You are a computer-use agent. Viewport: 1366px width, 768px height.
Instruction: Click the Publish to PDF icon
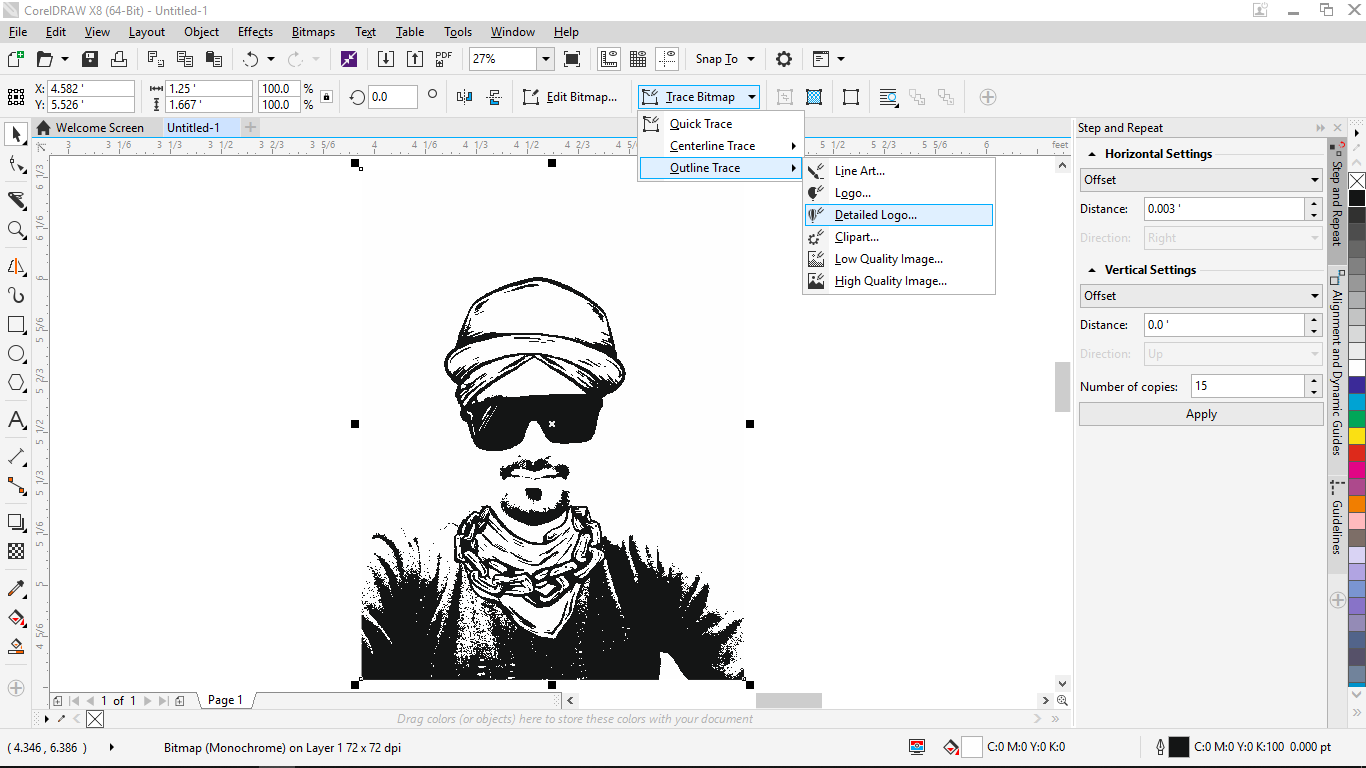[x=444, y=59]
